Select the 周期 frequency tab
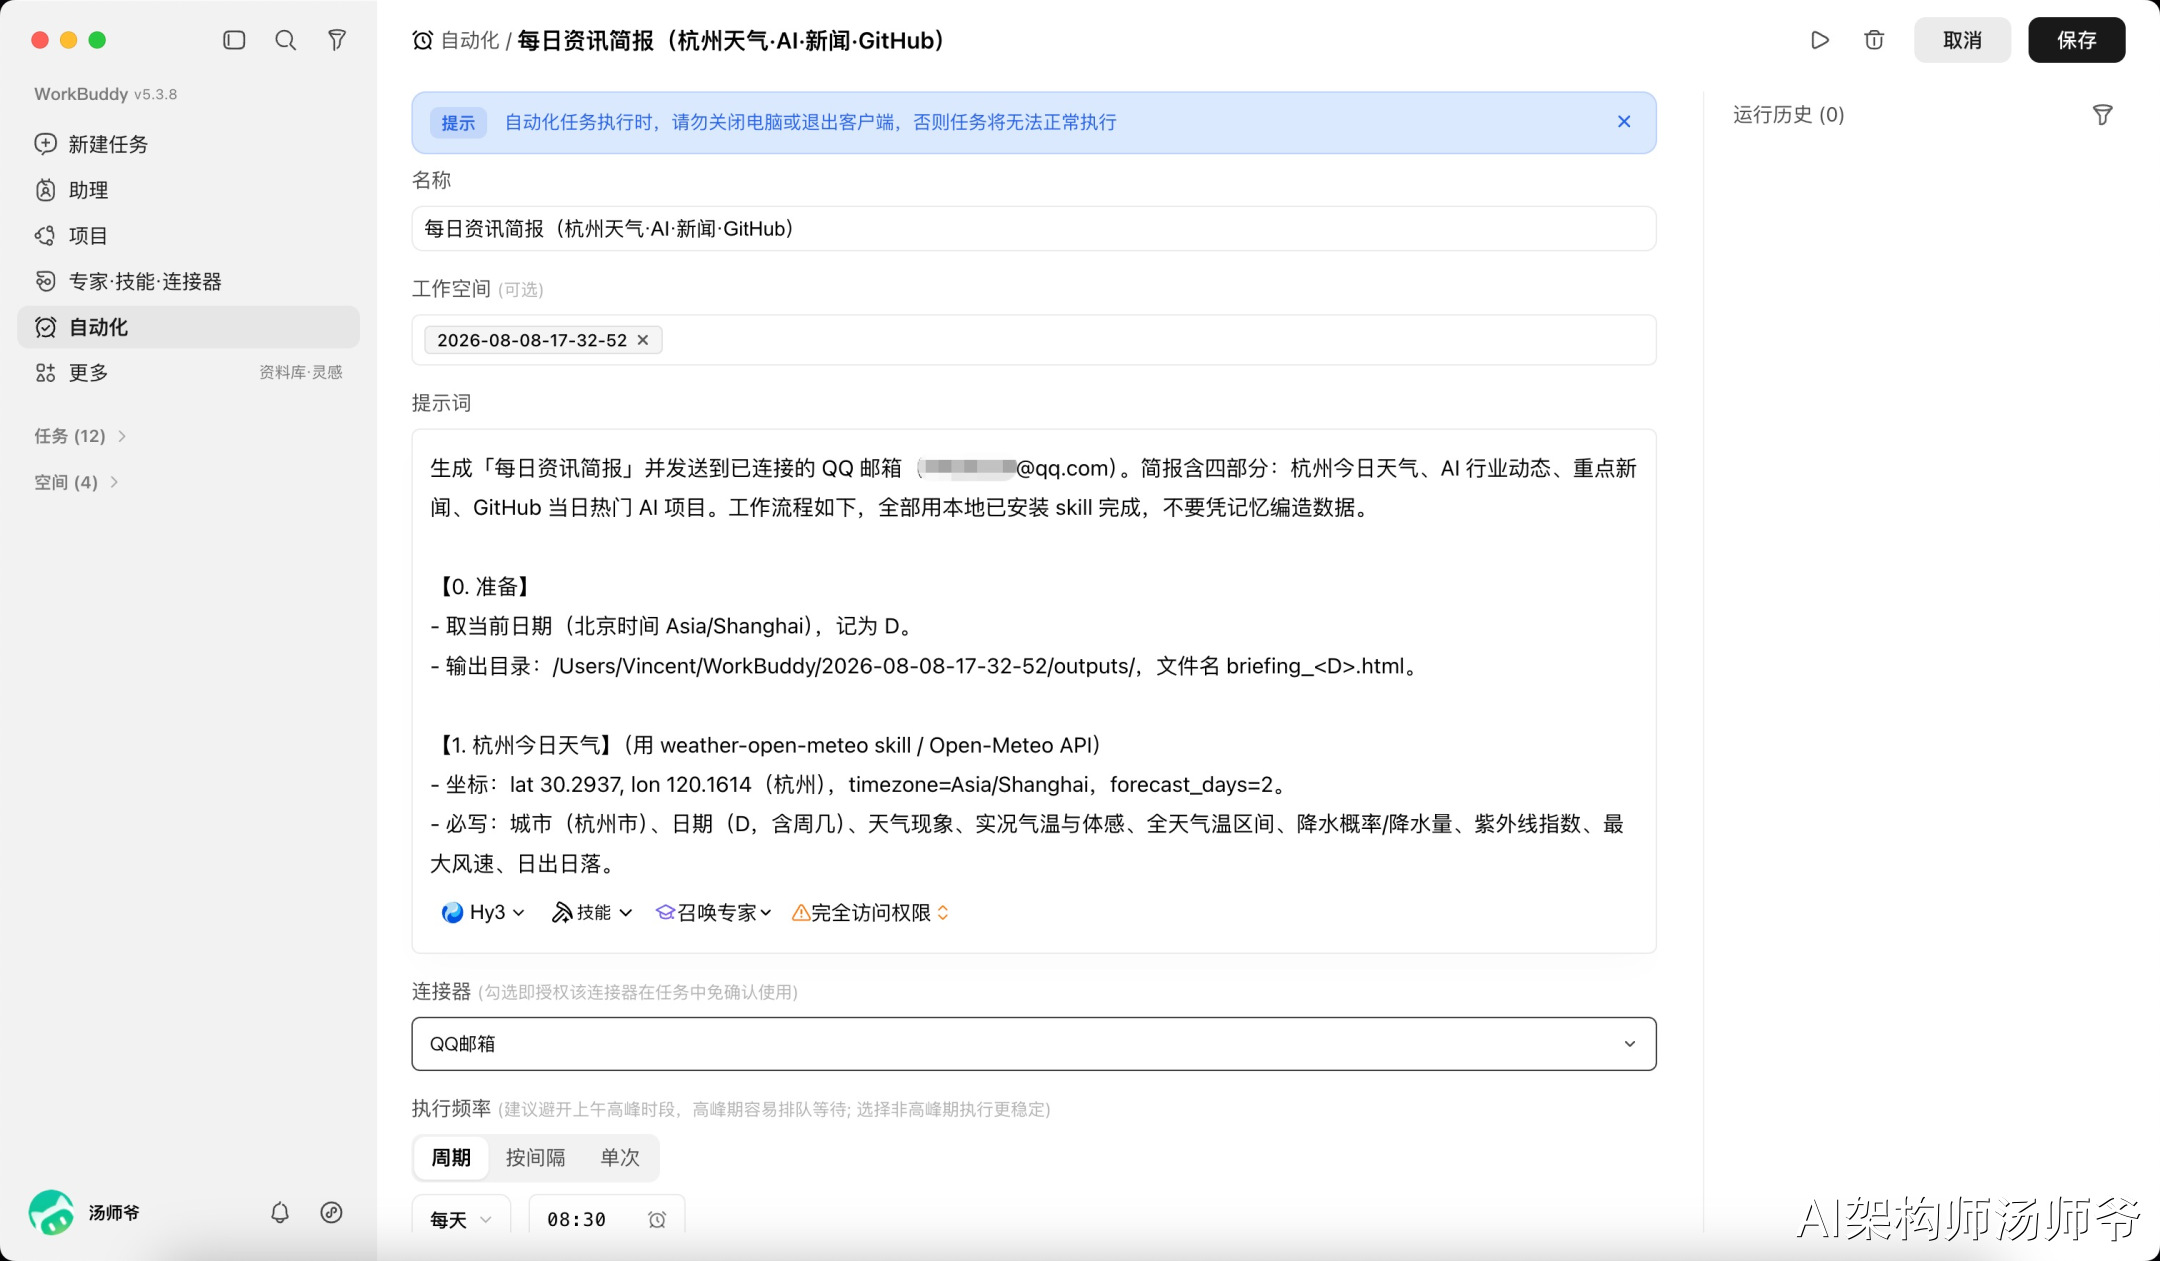The width and height of the screenshot is (2160, 1261). tap(450, 1157)
